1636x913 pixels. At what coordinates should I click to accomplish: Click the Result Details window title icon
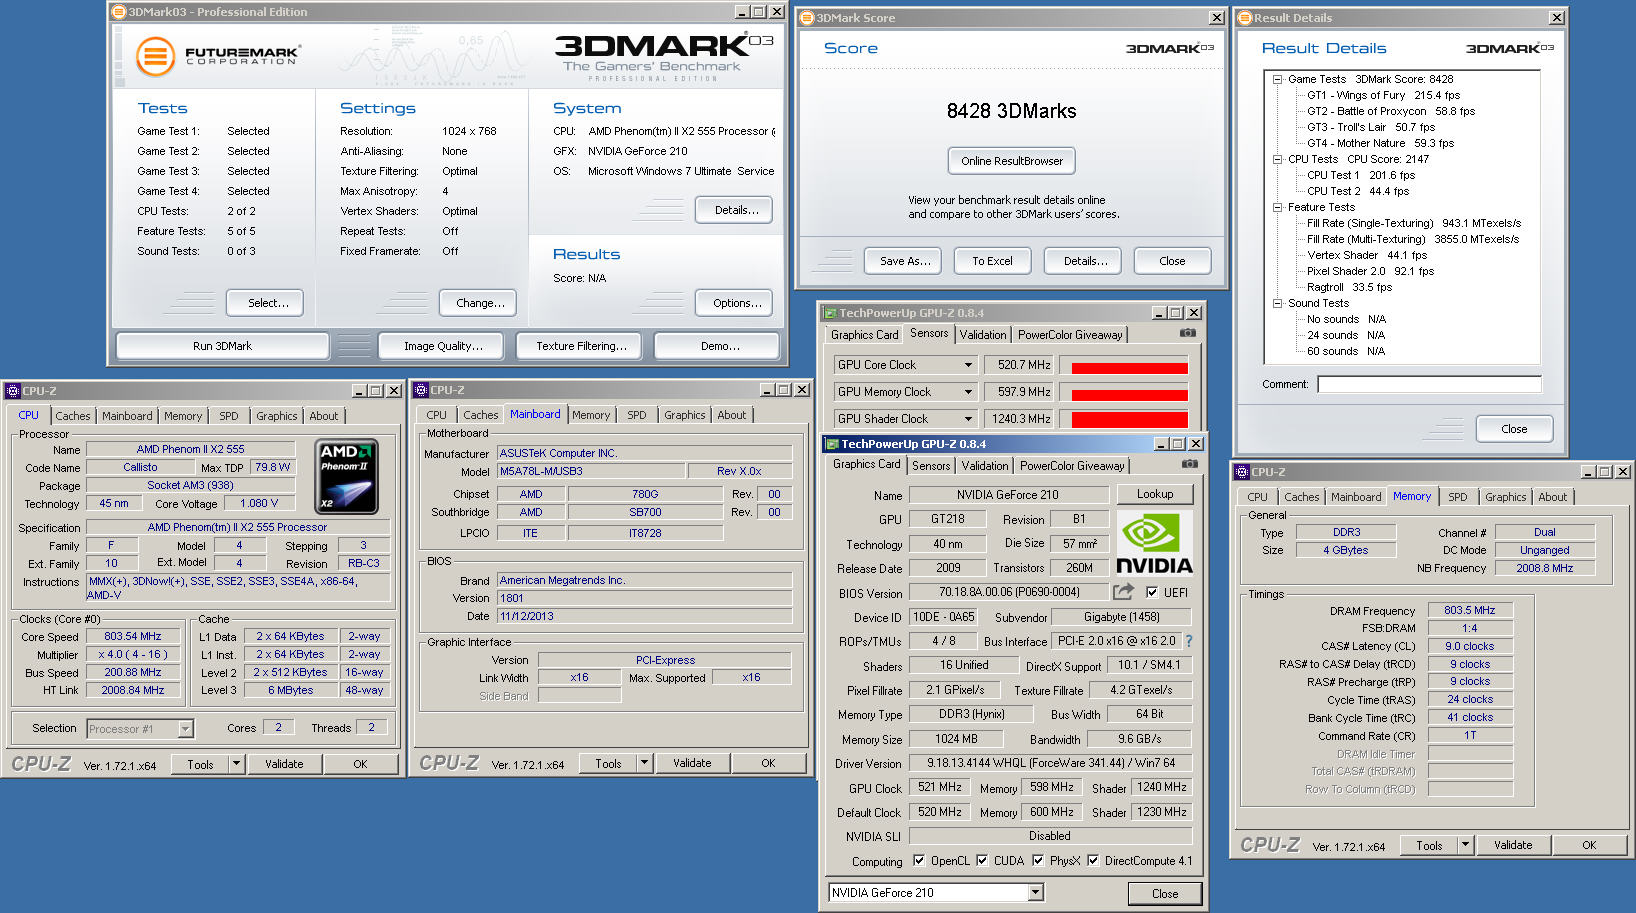(1245, 18)
